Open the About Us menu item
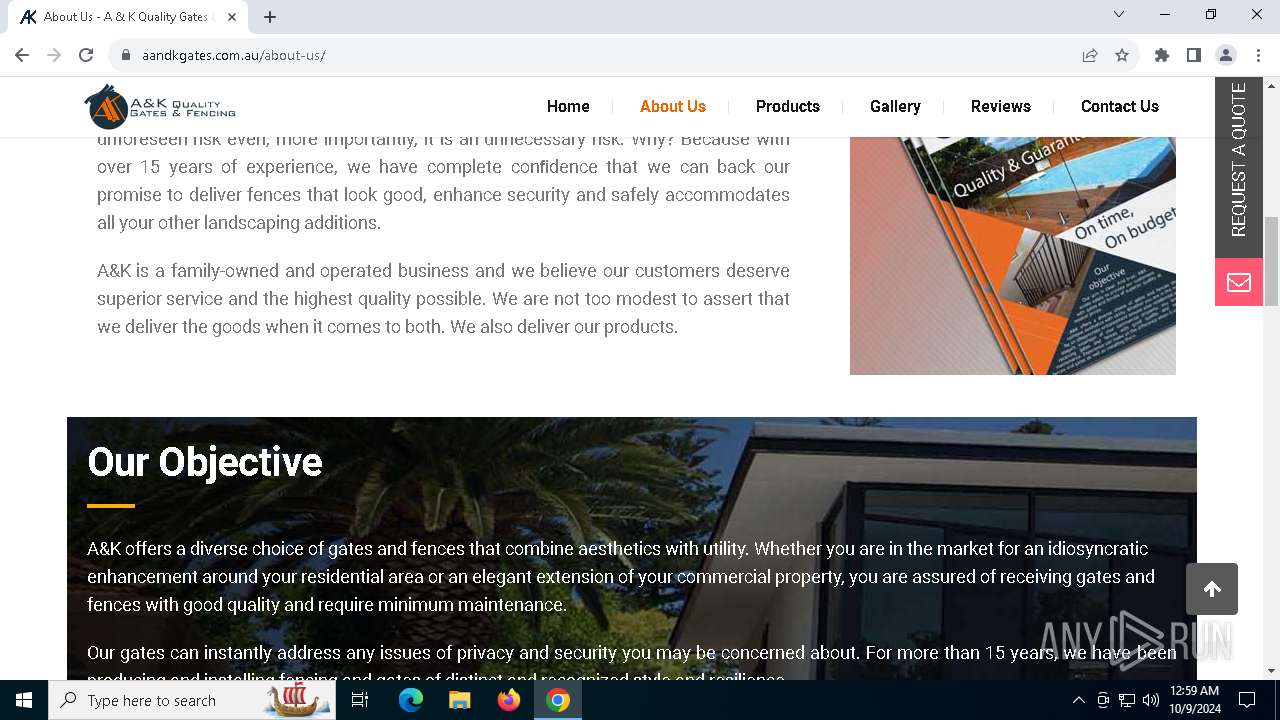The width and height of the screenshot is (1280, 720). coord(673,106)
